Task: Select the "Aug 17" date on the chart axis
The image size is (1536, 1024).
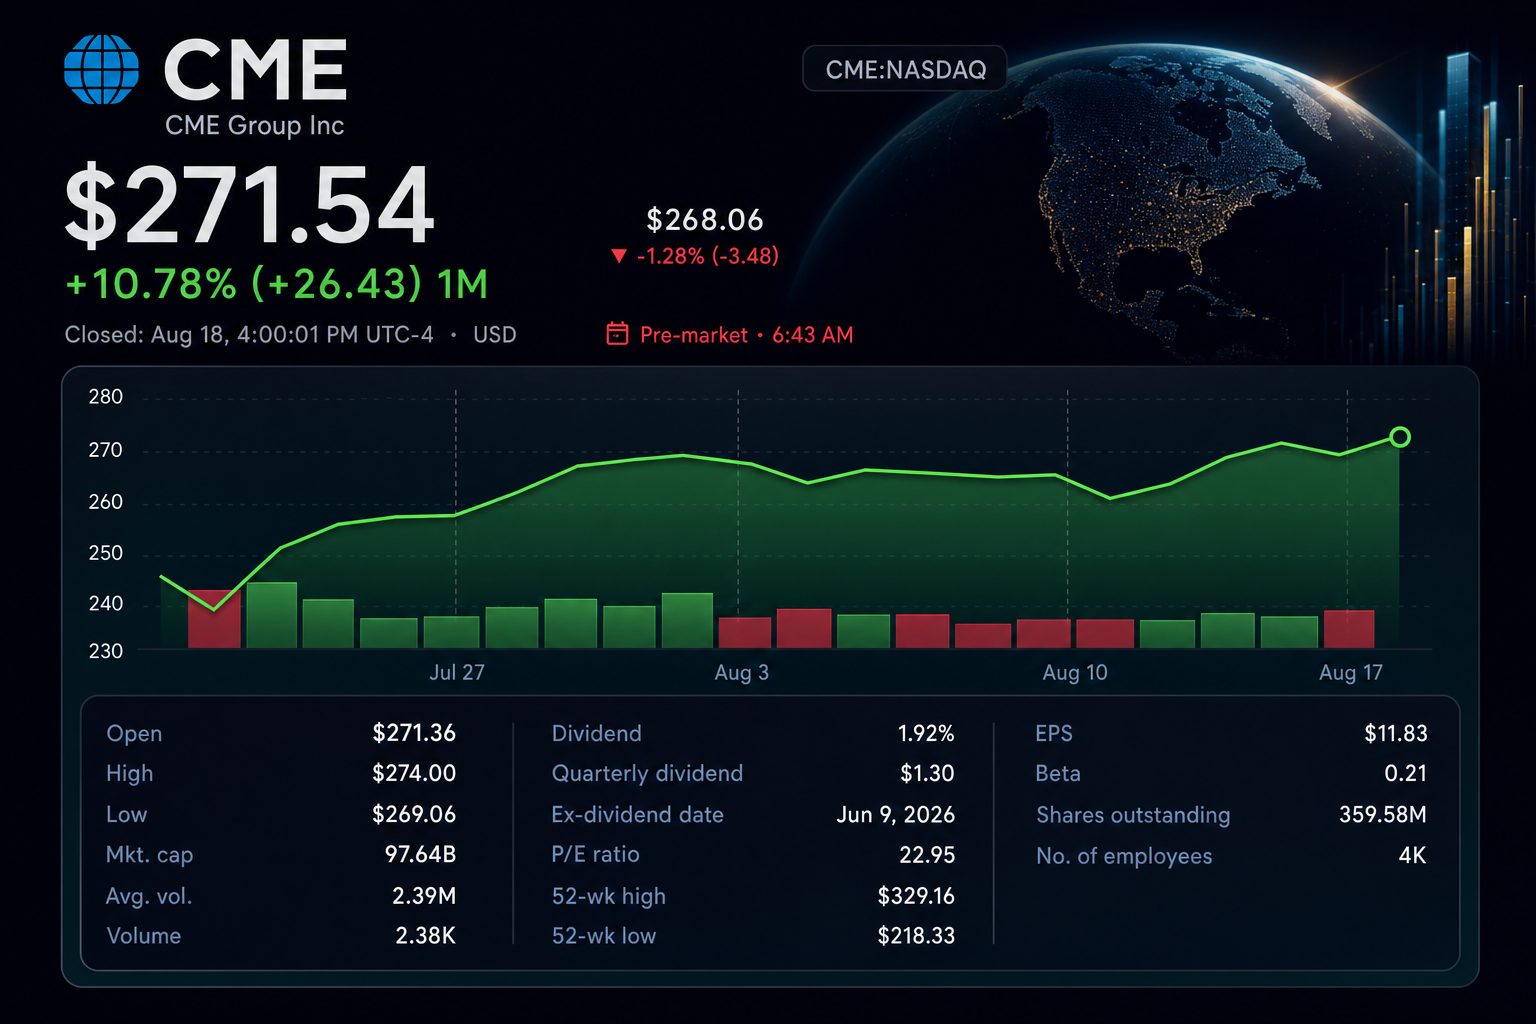Action: click(1351, 672)
